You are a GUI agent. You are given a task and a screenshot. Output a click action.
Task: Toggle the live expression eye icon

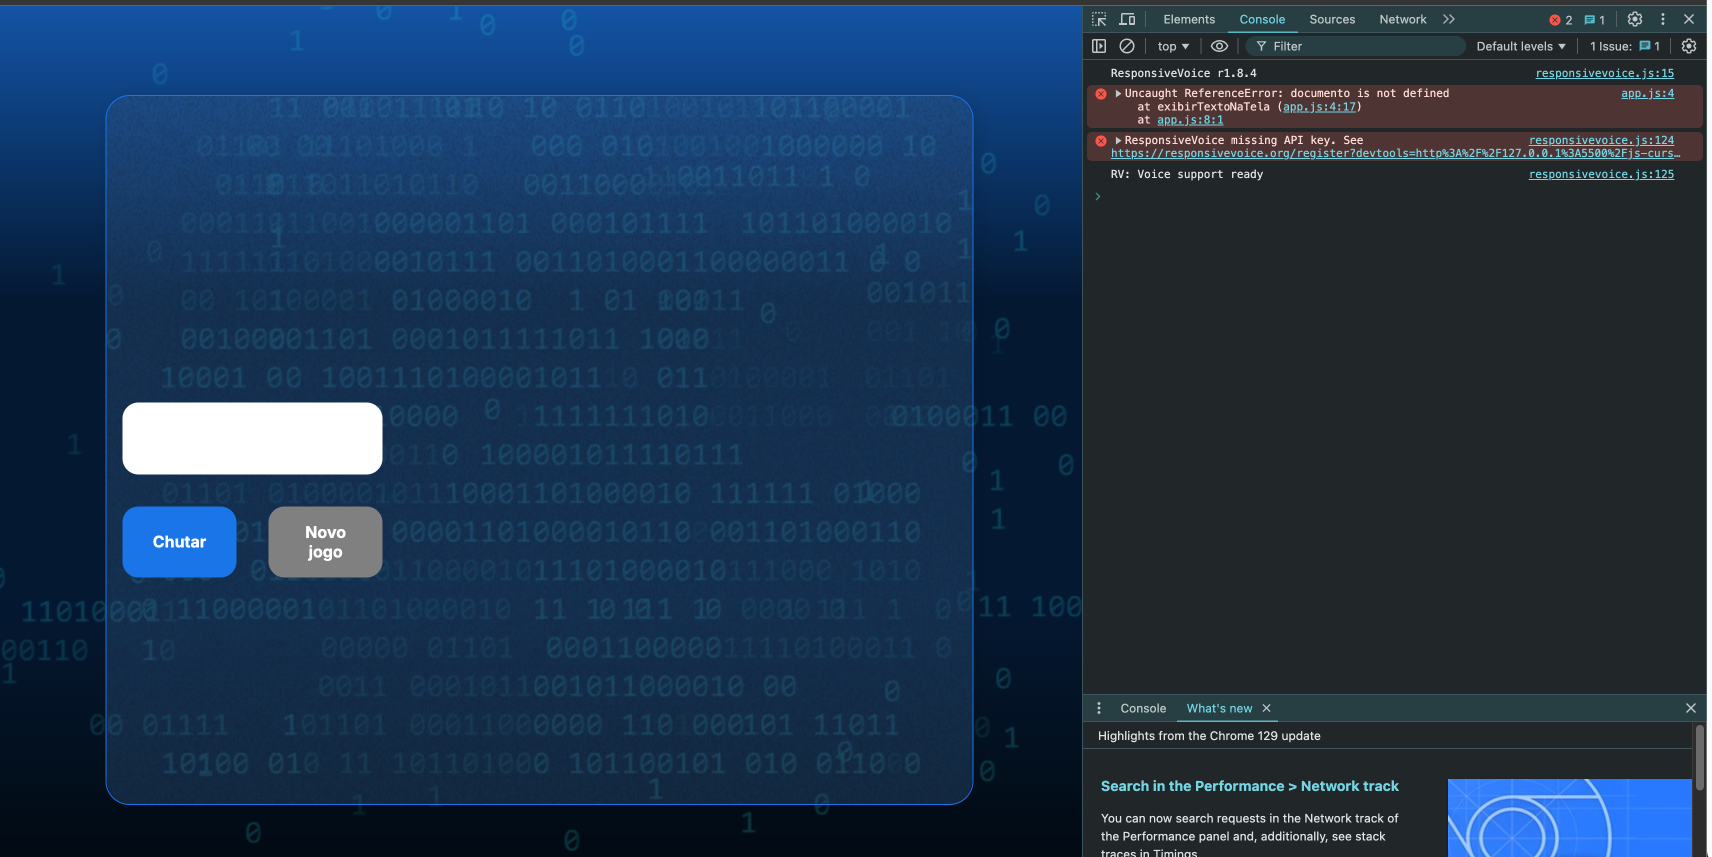point(1219,46)
